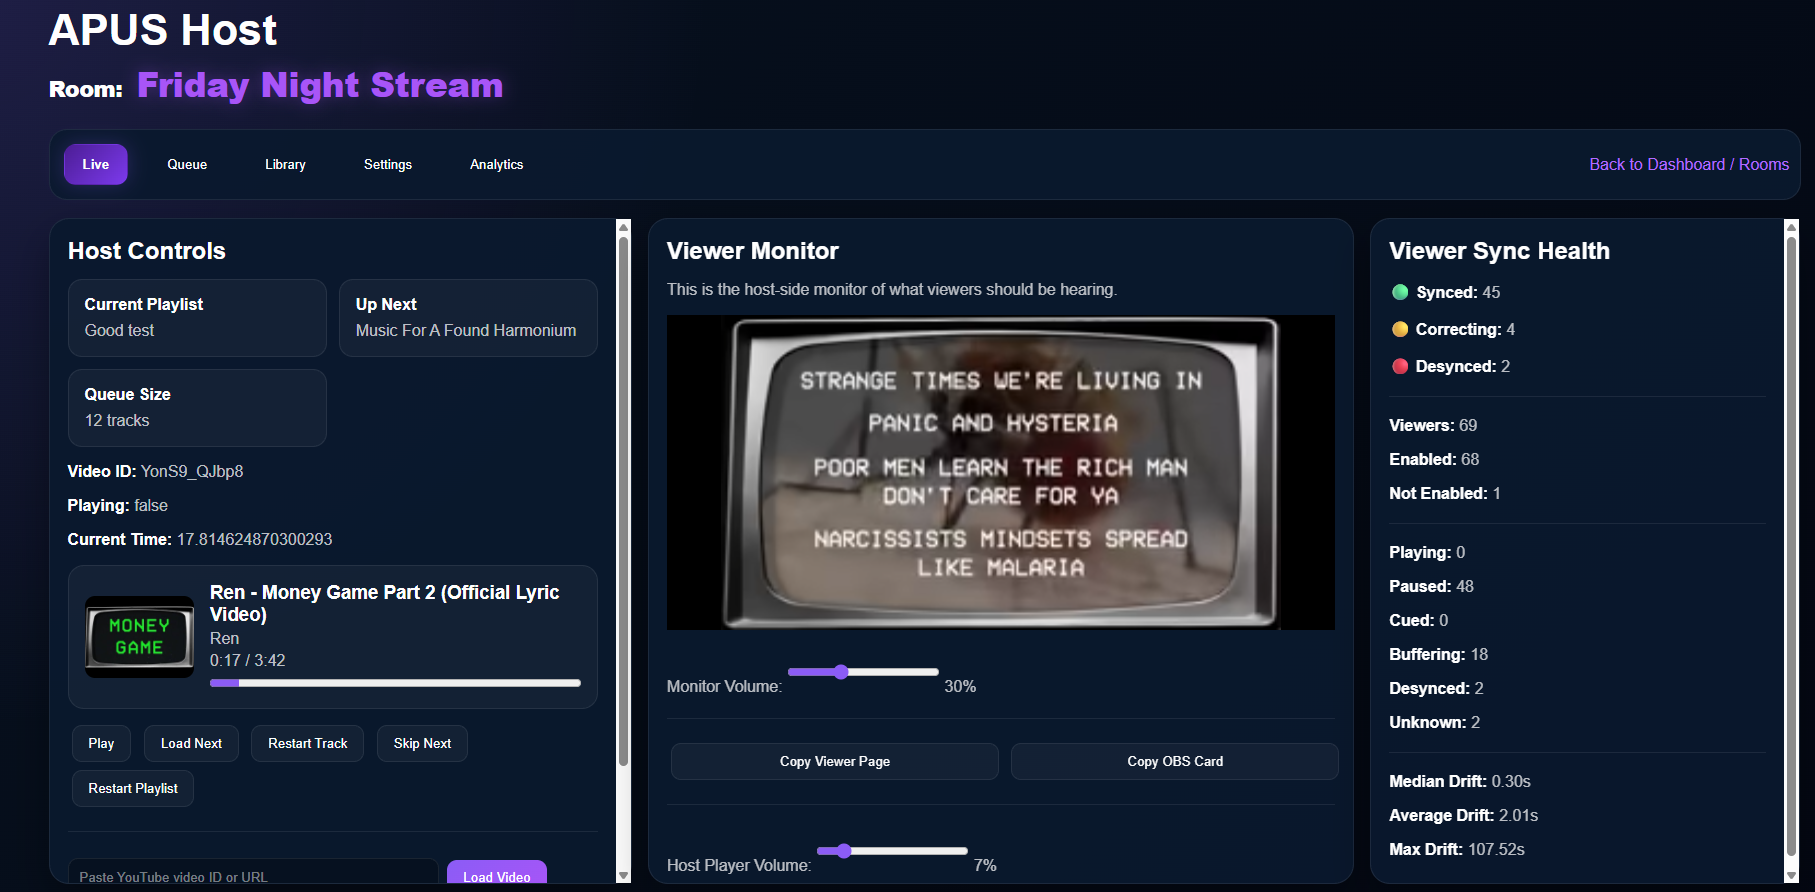Adjust the Monitor Volume slider
This screenshot has height=892, width=1815.
click(x=863, y=672)
